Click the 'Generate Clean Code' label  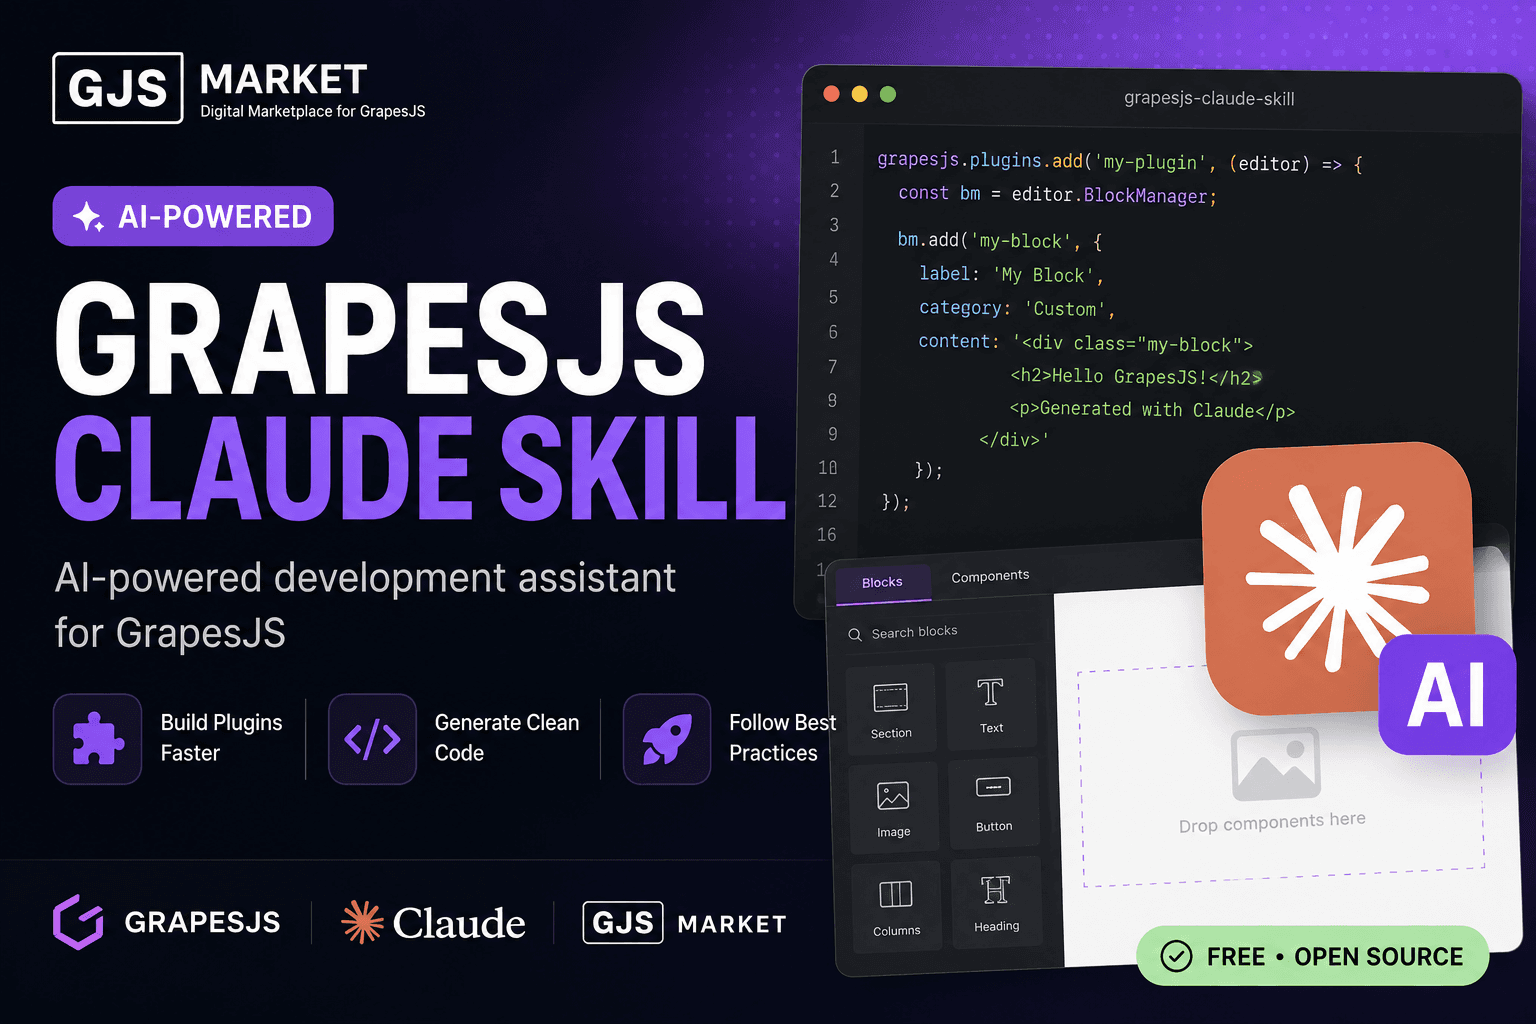coord(507,738)
